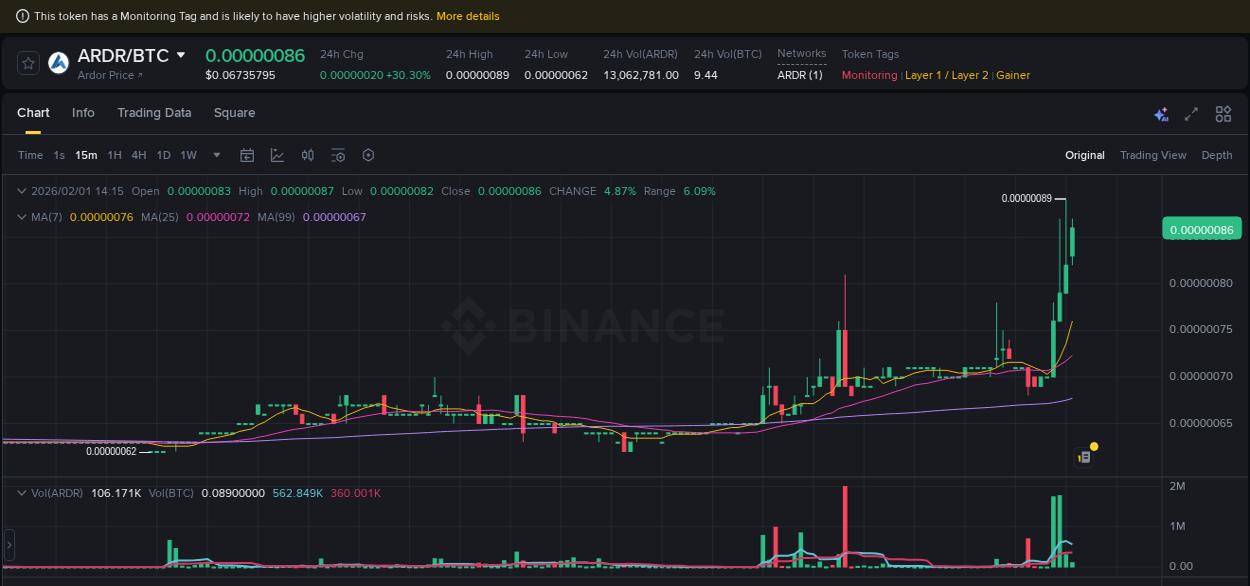Open the calendar date-range selector
The image size is (1250, 586).
247,155
